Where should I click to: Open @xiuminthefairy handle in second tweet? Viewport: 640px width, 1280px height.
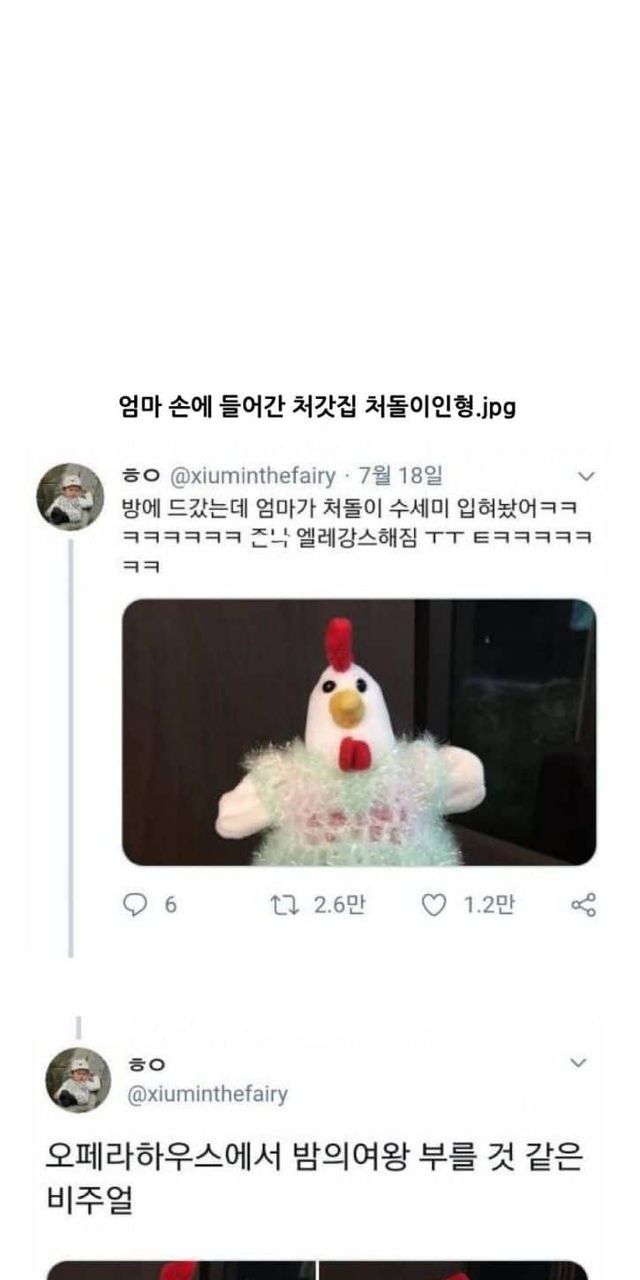tap(208, 1094)
